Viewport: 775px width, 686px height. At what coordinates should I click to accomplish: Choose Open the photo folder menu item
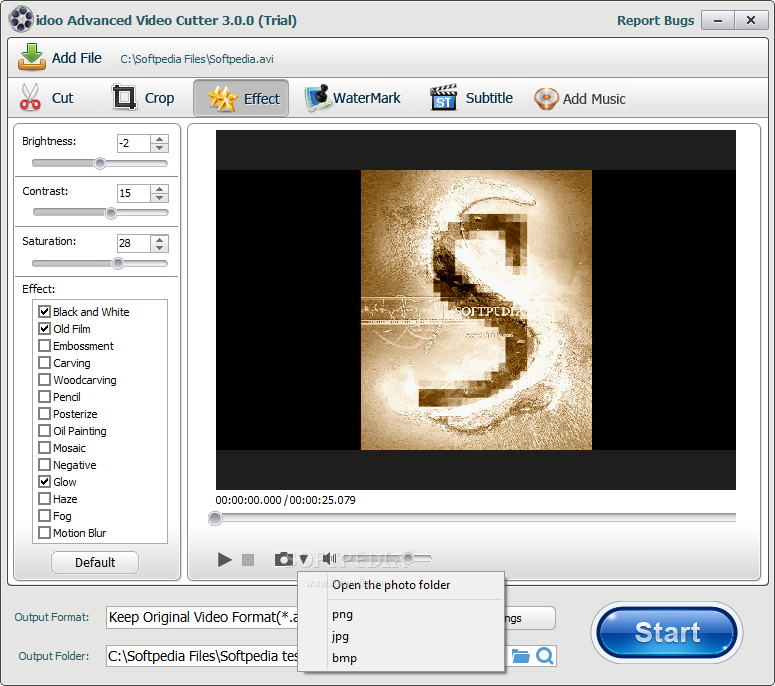[x=401, y=585]
